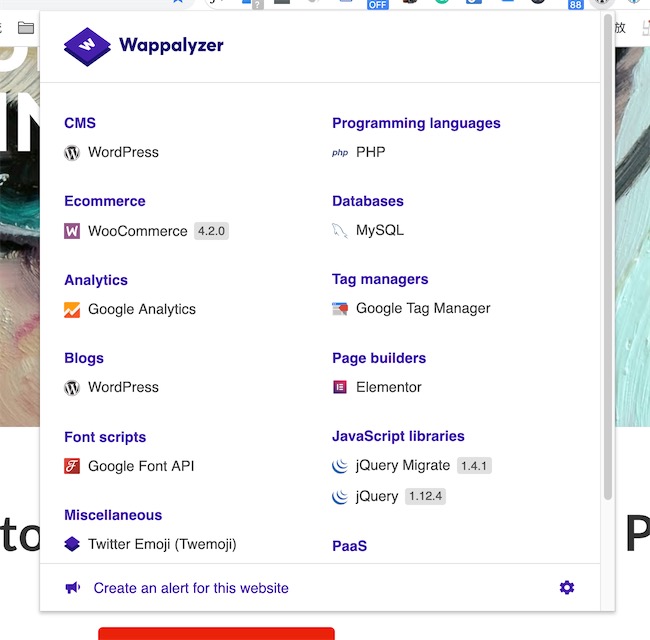Click Twitter Emoji (Twemoji) text
650x640 pixels.
162,544
